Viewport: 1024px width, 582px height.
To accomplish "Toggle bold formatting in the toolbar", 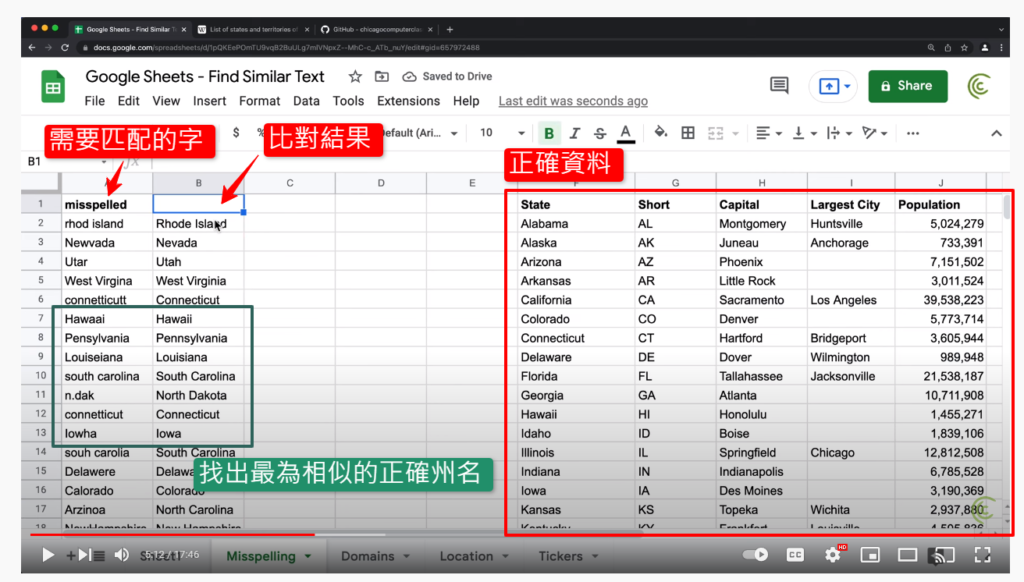I will tap(549, 133).
